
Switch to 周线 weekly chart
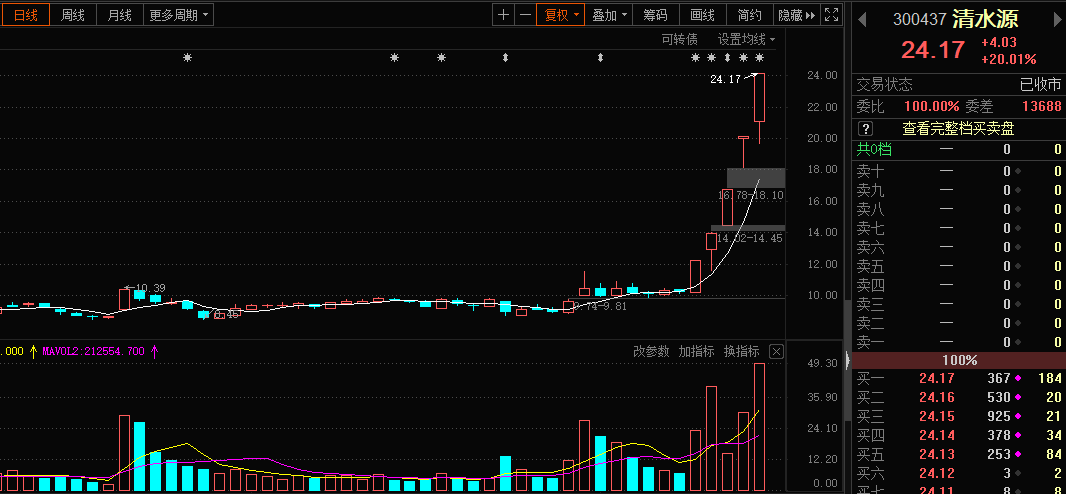click(73, 15)
